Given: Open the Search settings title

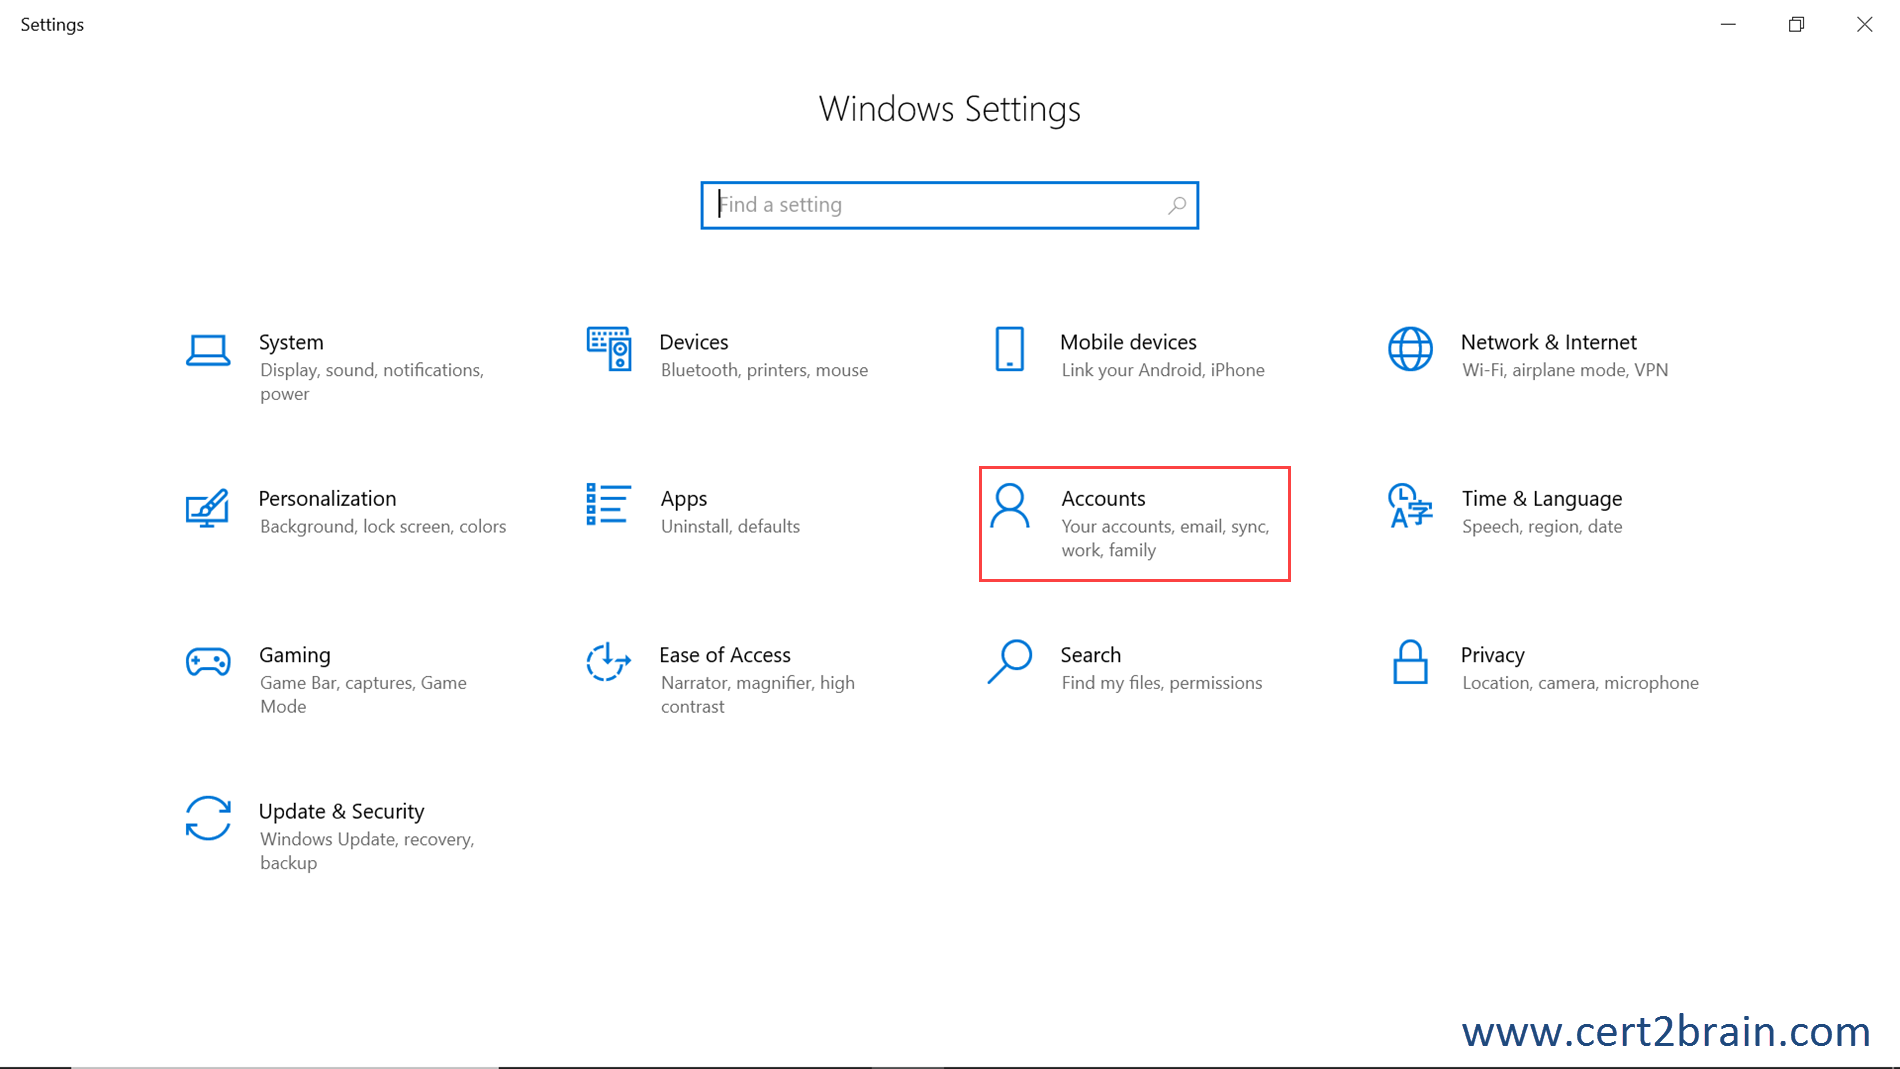Looking at the screenshot, I should pos(1090,655).
